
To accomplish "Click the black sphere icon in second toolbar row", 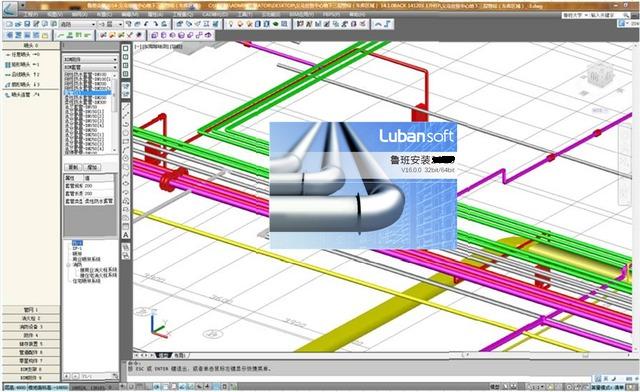I will click(x=139, y=36).
